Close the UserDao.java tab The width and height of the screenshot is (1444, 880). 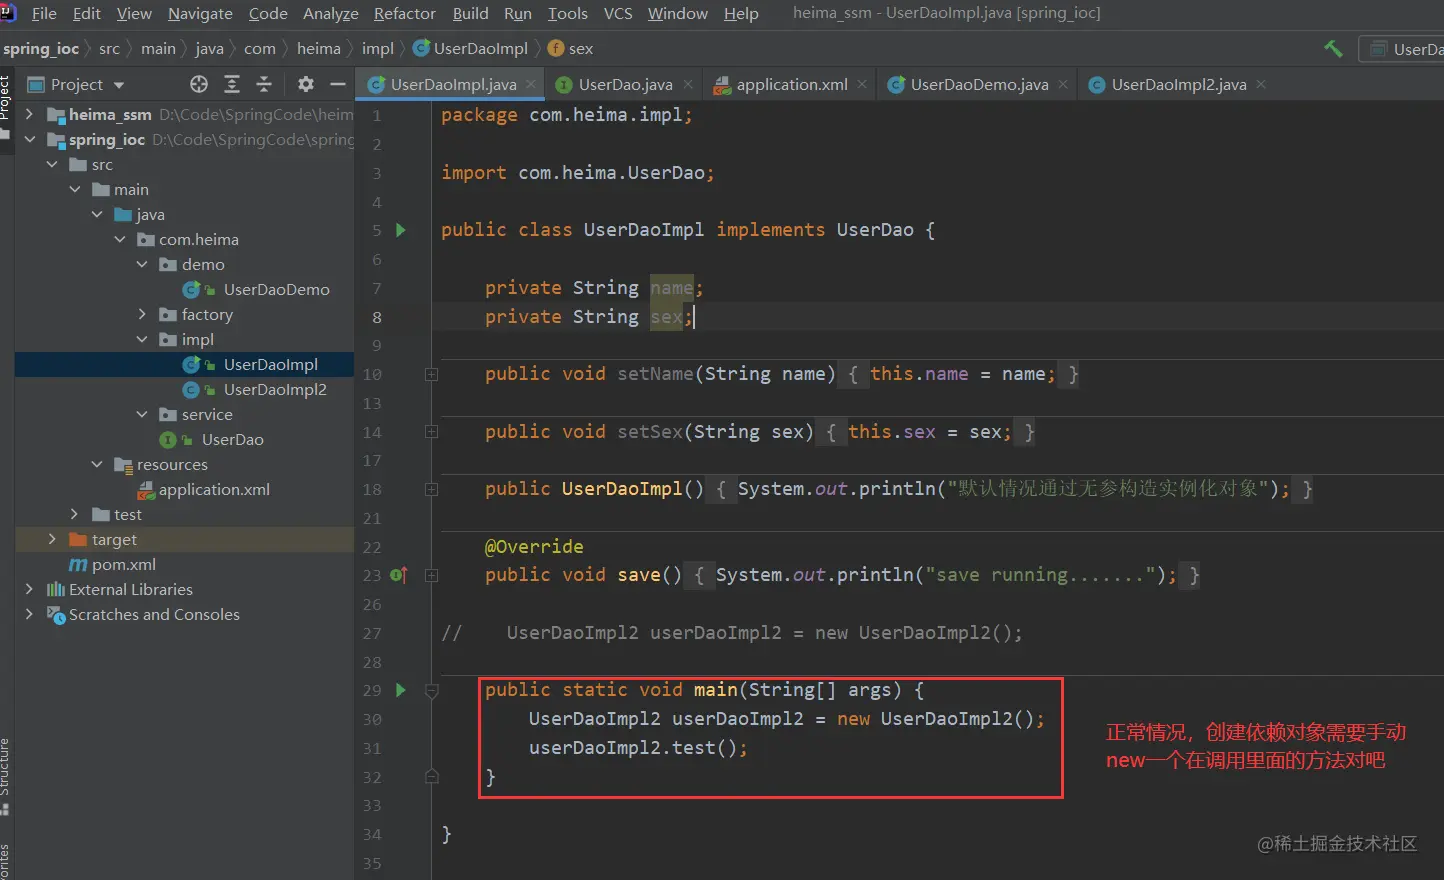click(688, 84)
